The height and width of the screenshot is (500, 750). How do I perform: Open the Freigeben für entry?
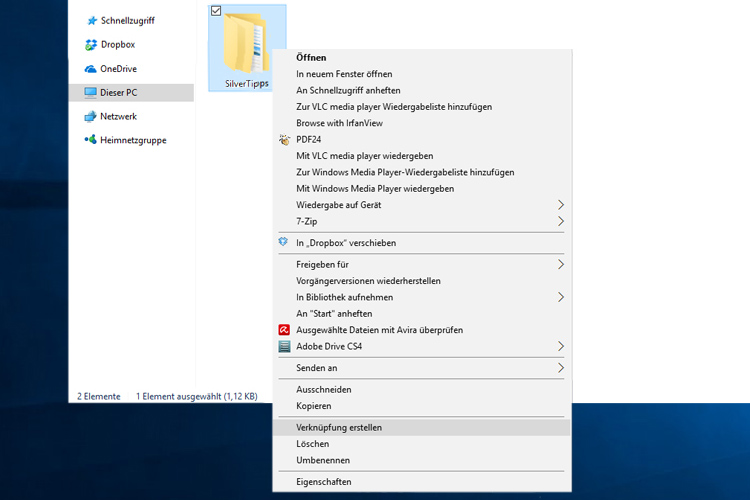[422, 264]
